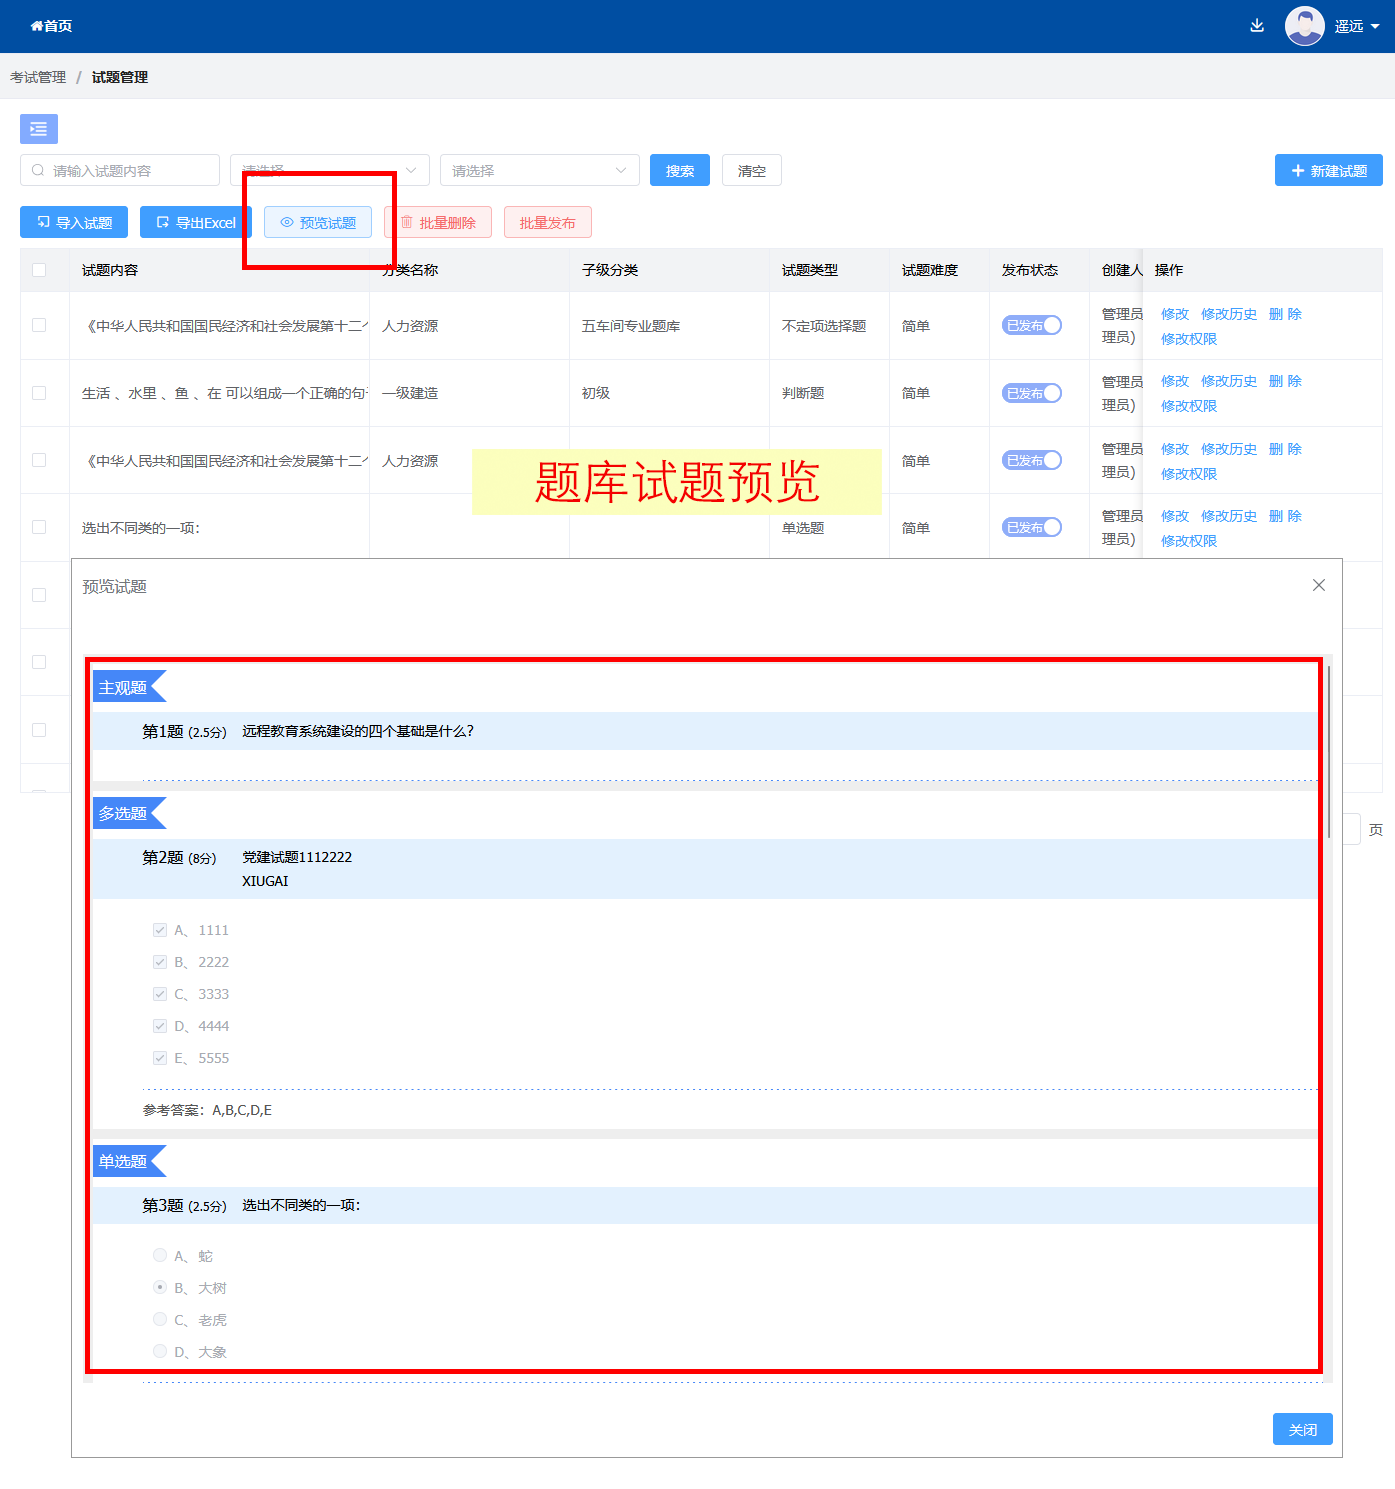This screenshot has width=1395, height=1489.
Task: Close the 预览试题 dialog with X
Action: coord(1318,585)
